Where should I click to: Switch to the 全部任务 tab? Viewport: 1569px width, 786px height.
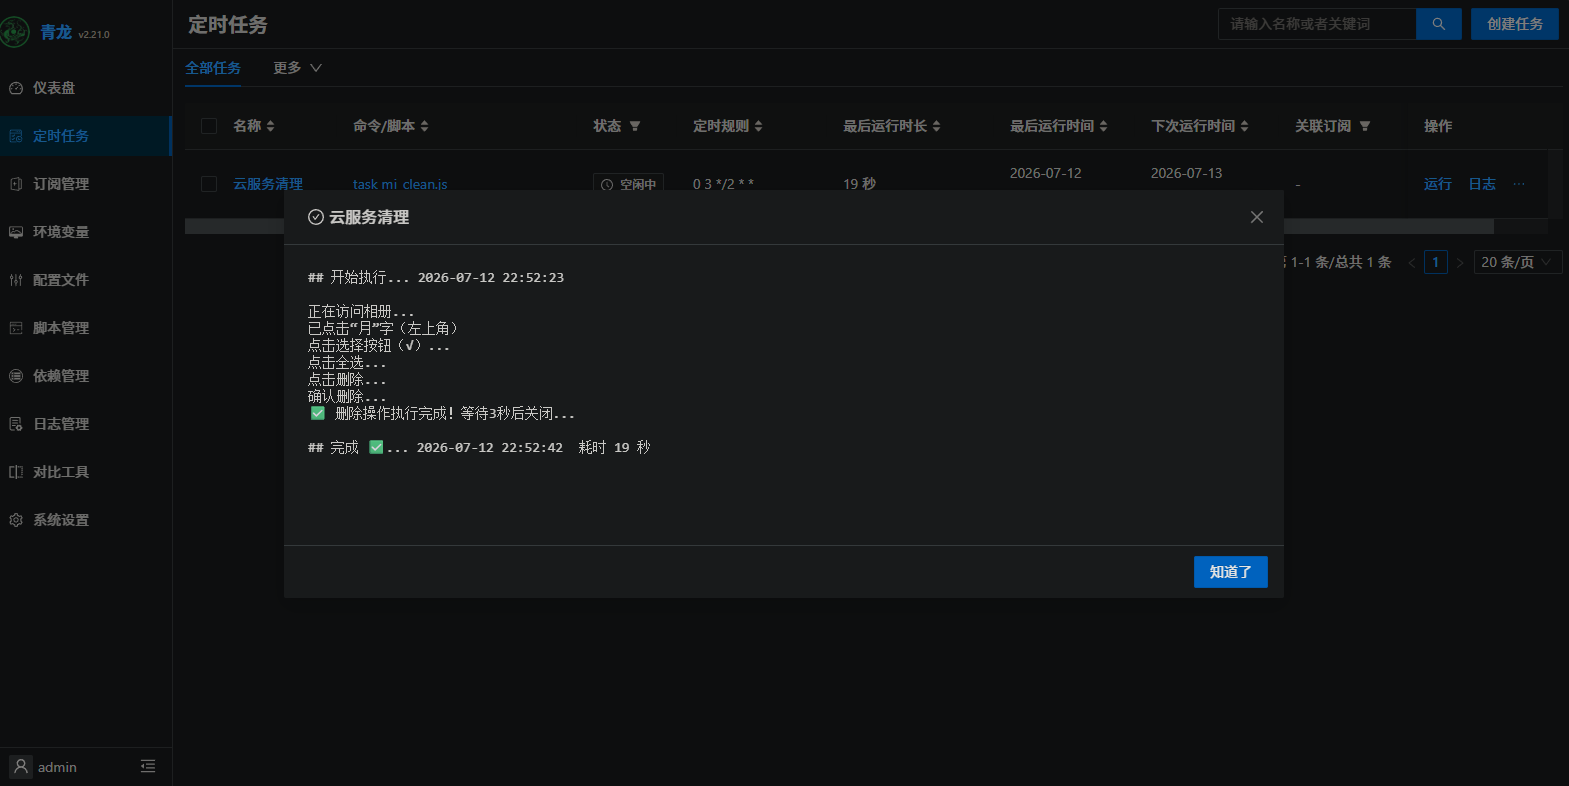213,68
